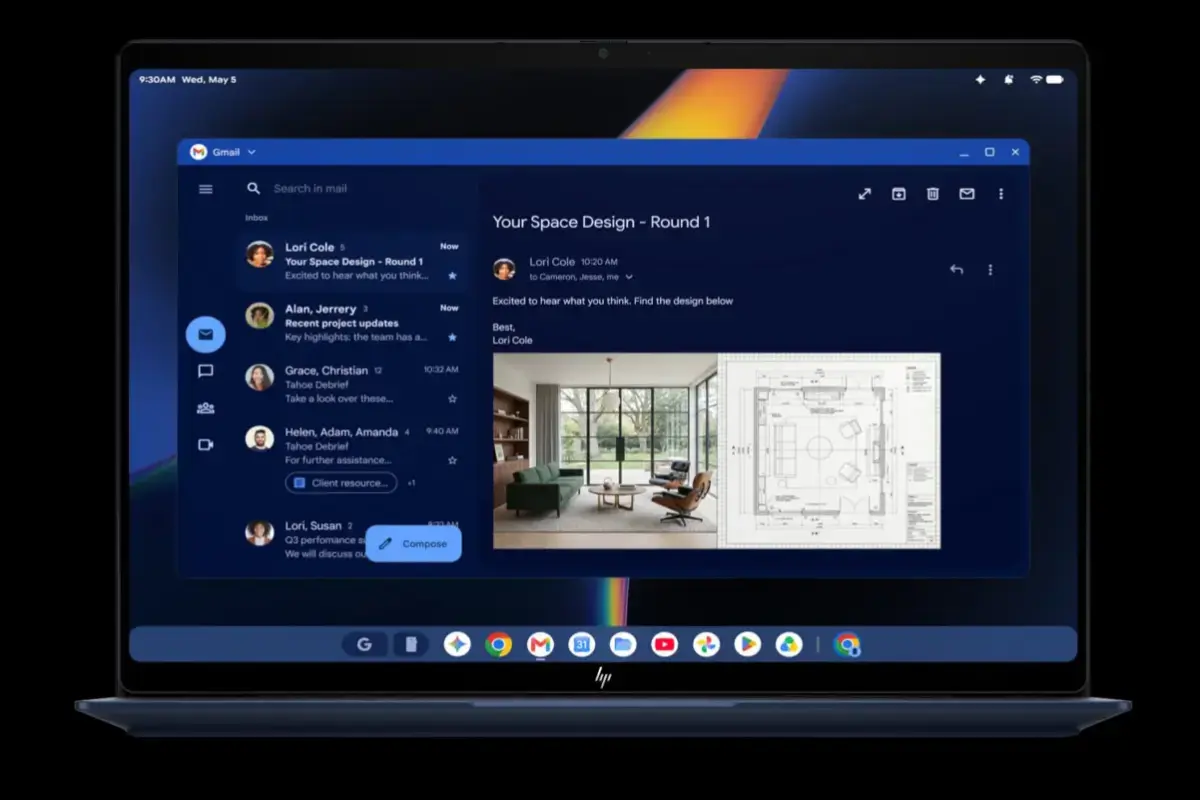Open Google Drive from the shelf
The width and height of the screenshot is (1200, 800).
tap(789, 645)
